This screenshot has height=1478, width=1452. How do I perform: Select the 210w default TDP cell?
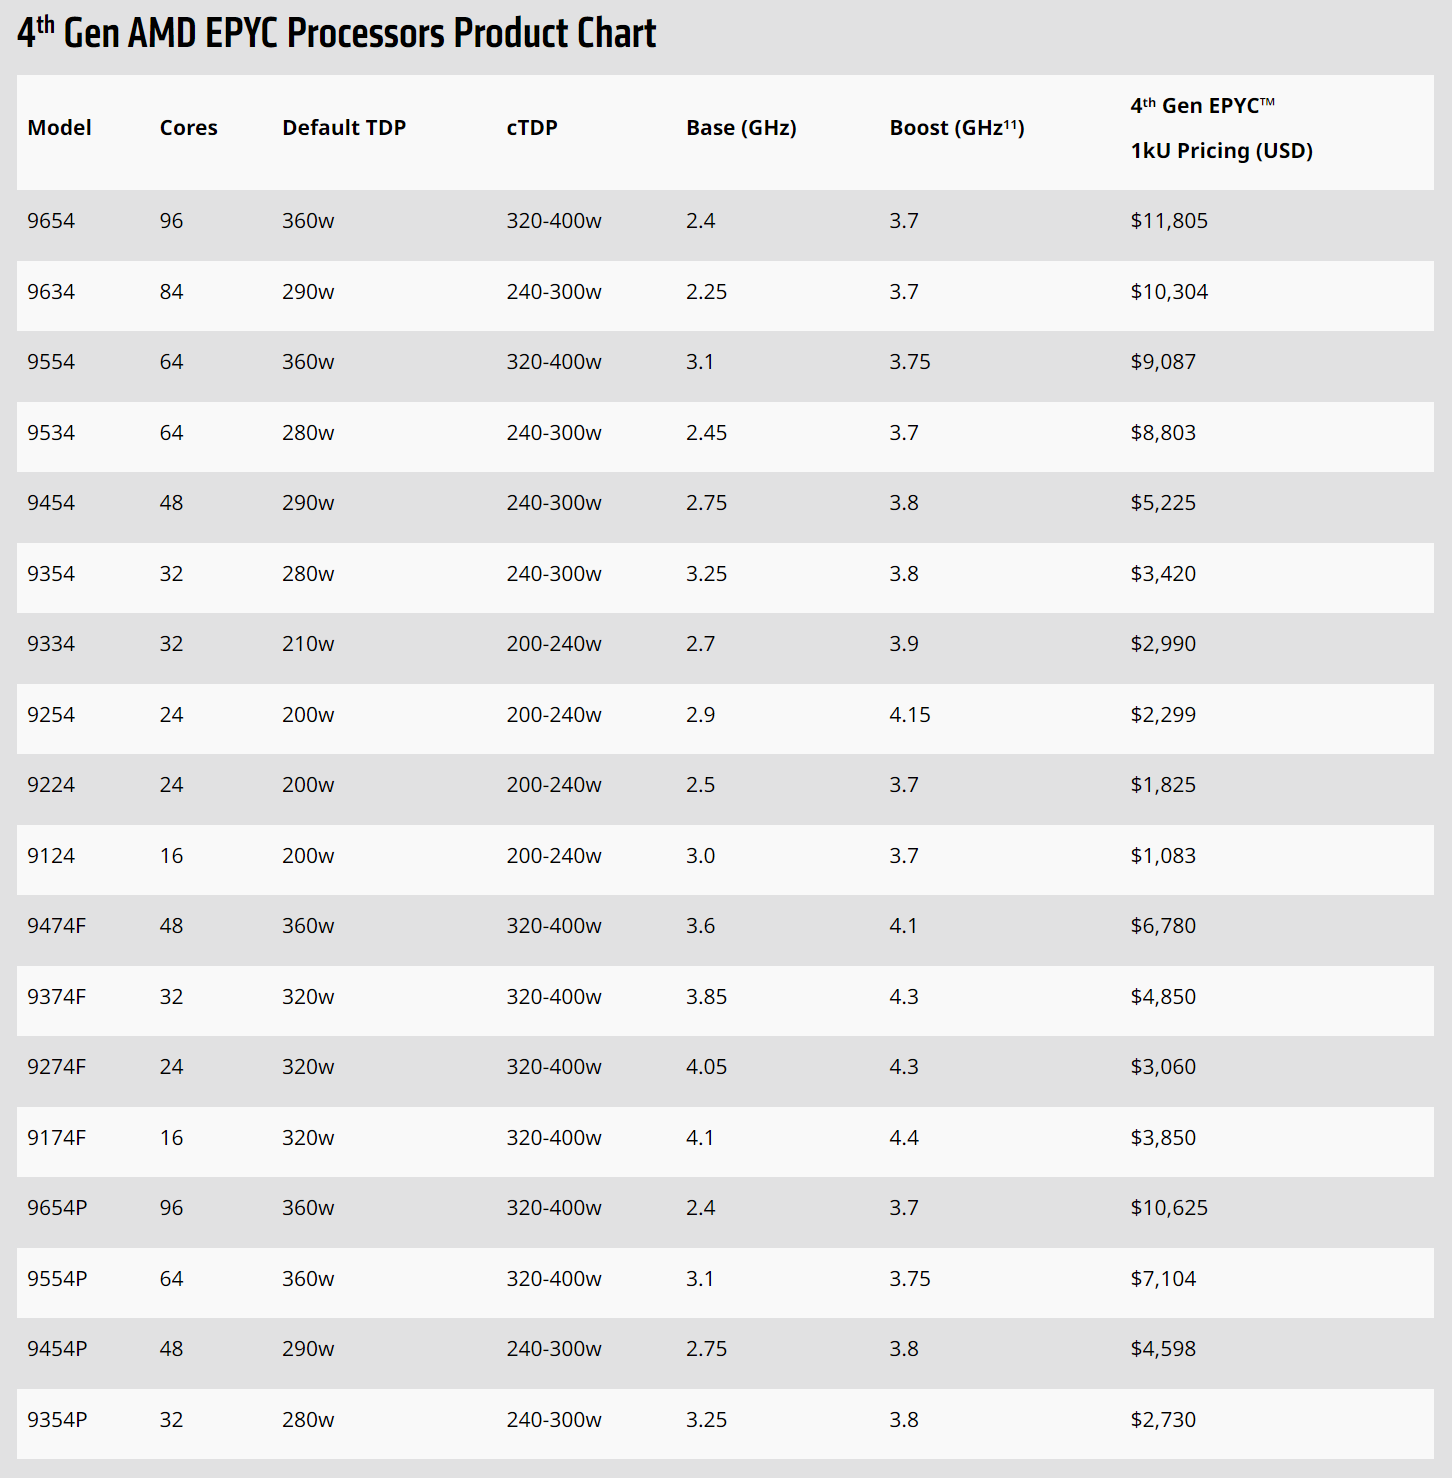(308, 644)
